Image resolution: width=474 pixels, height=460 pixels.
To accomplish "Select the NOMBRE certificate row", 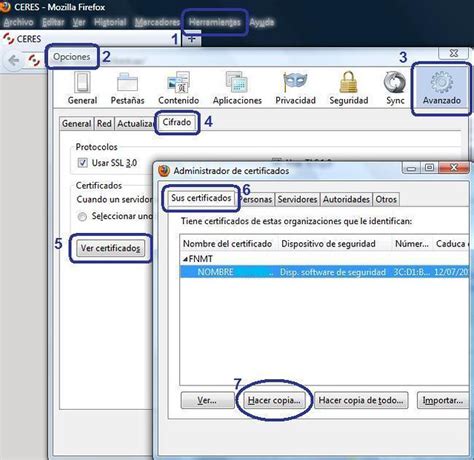I will tap(325, 272).
